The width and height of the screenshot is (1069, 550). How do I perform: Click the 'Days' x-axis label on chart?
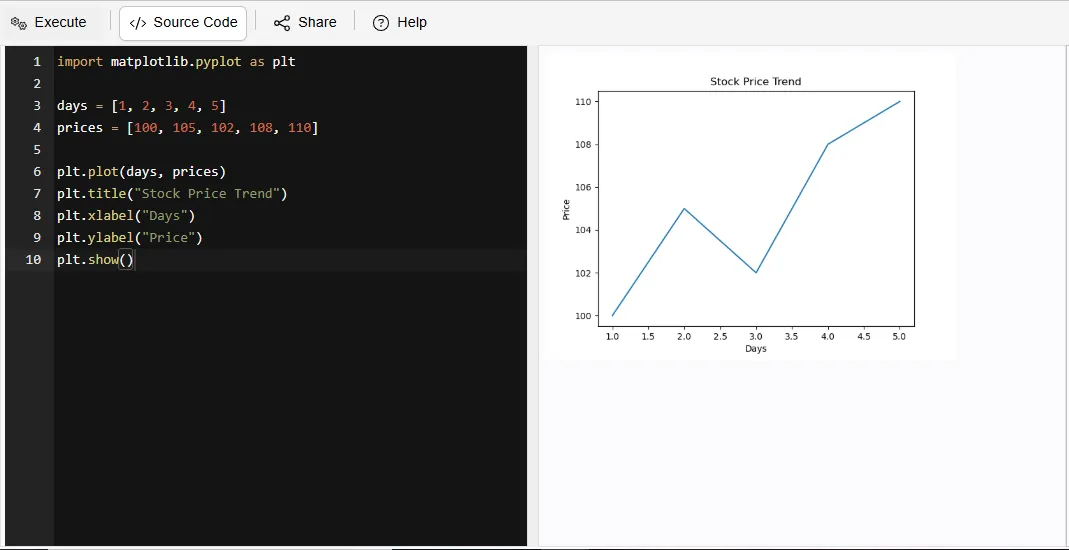[755, 349]
